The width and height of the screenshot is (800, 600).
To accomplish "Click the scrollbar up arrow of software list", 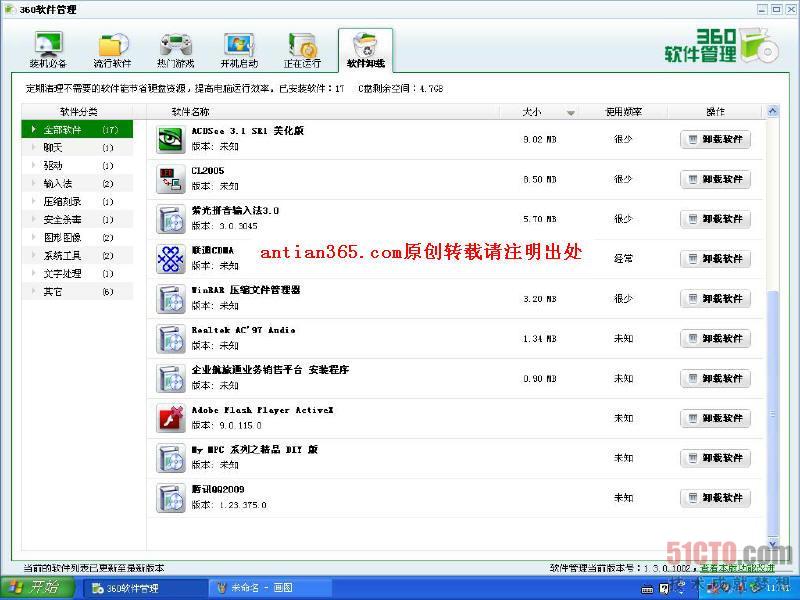I will coord(772,111).
